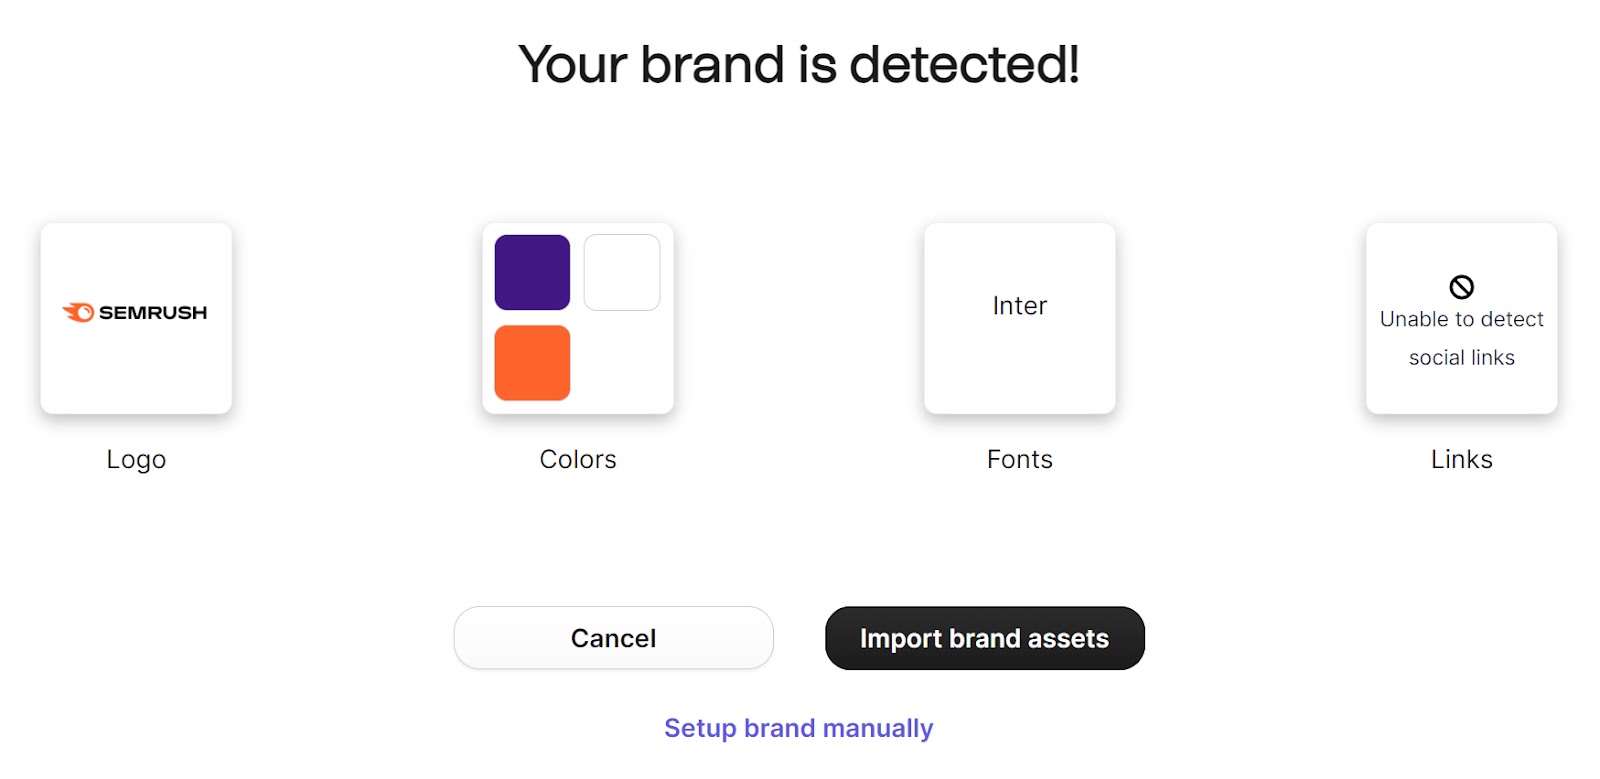Select the purple brand color swatch
The image size is (1600, 779).
(532, 271)
